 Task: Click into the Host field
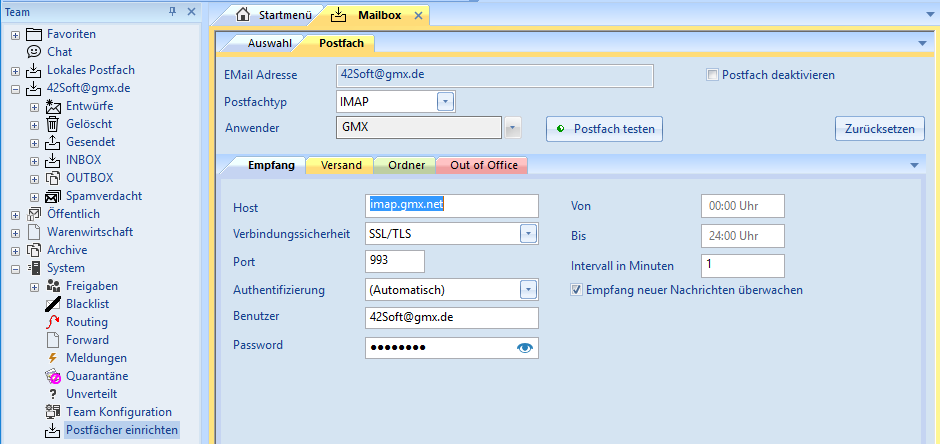point(451,206)
